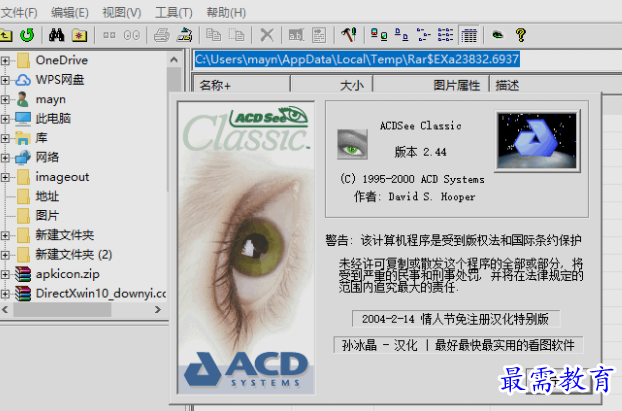Click the small eye icon in About dialog
622x411 pixels.
352,144
